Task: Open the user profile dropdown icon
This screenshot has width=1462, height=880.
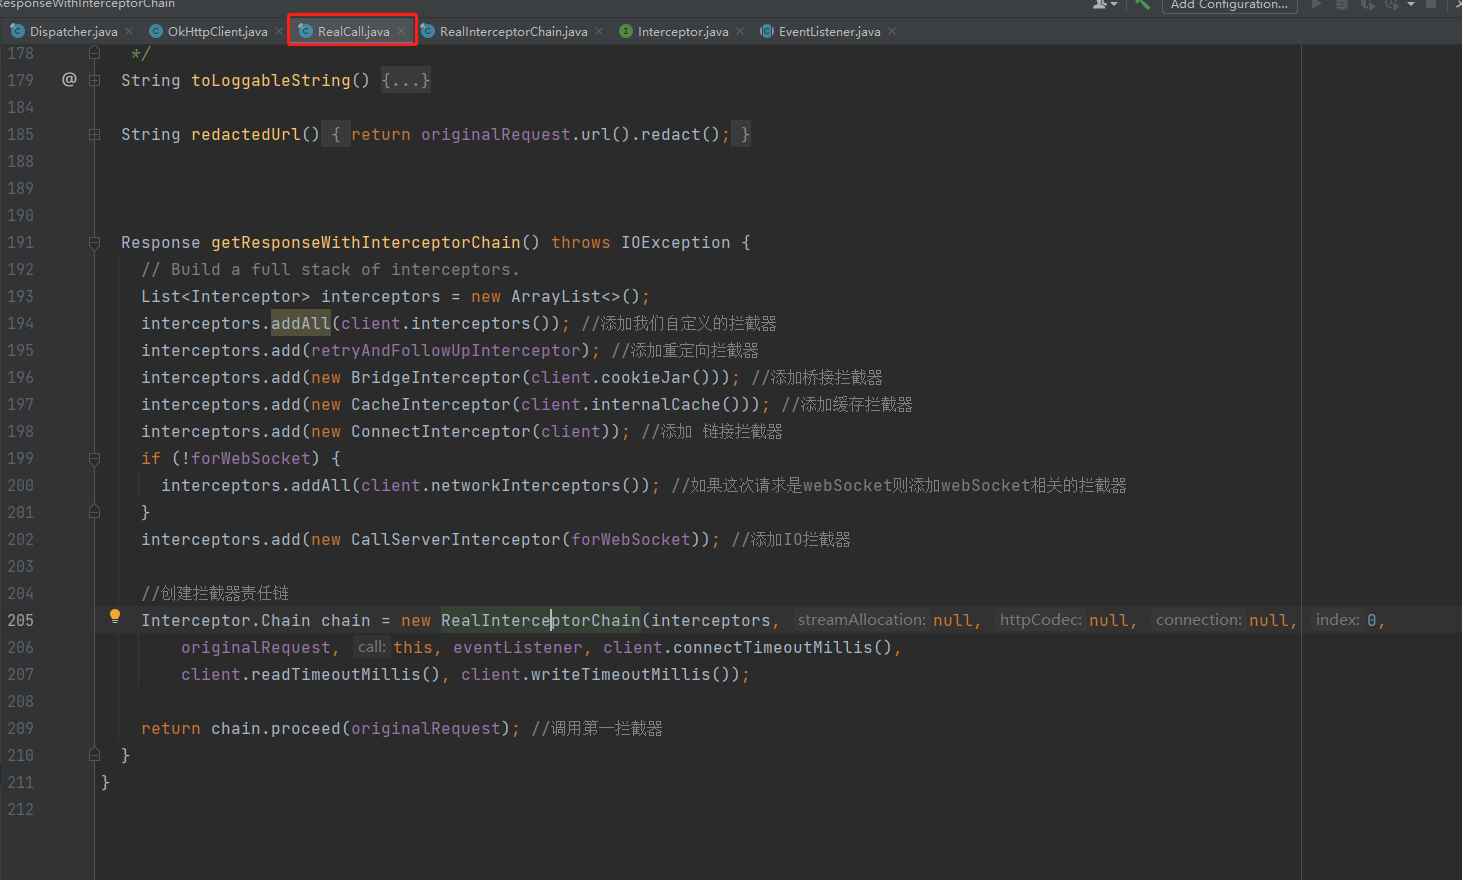Action: tap(1105, 4)
